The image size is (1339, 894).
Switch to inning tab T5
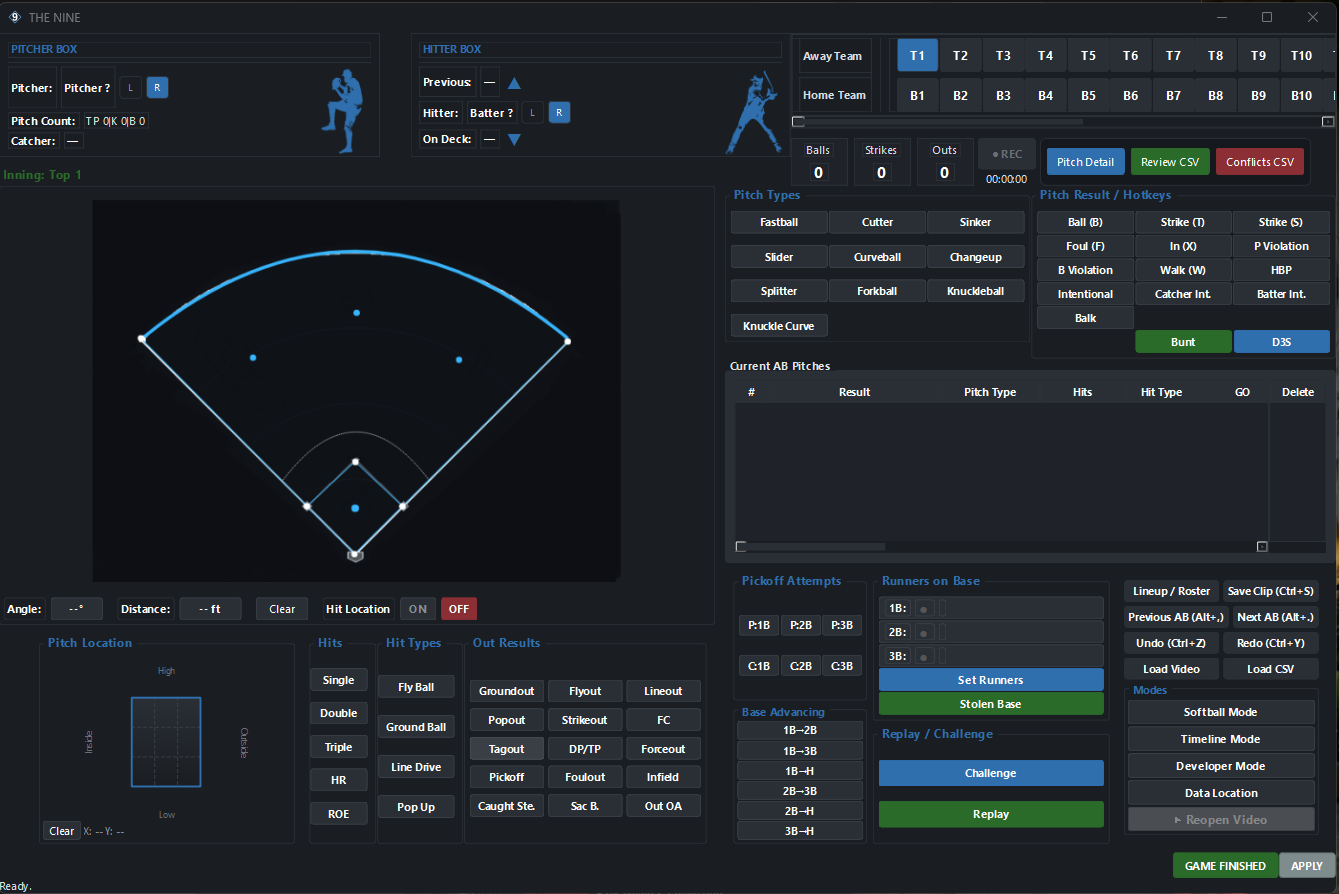(1088, 55)
